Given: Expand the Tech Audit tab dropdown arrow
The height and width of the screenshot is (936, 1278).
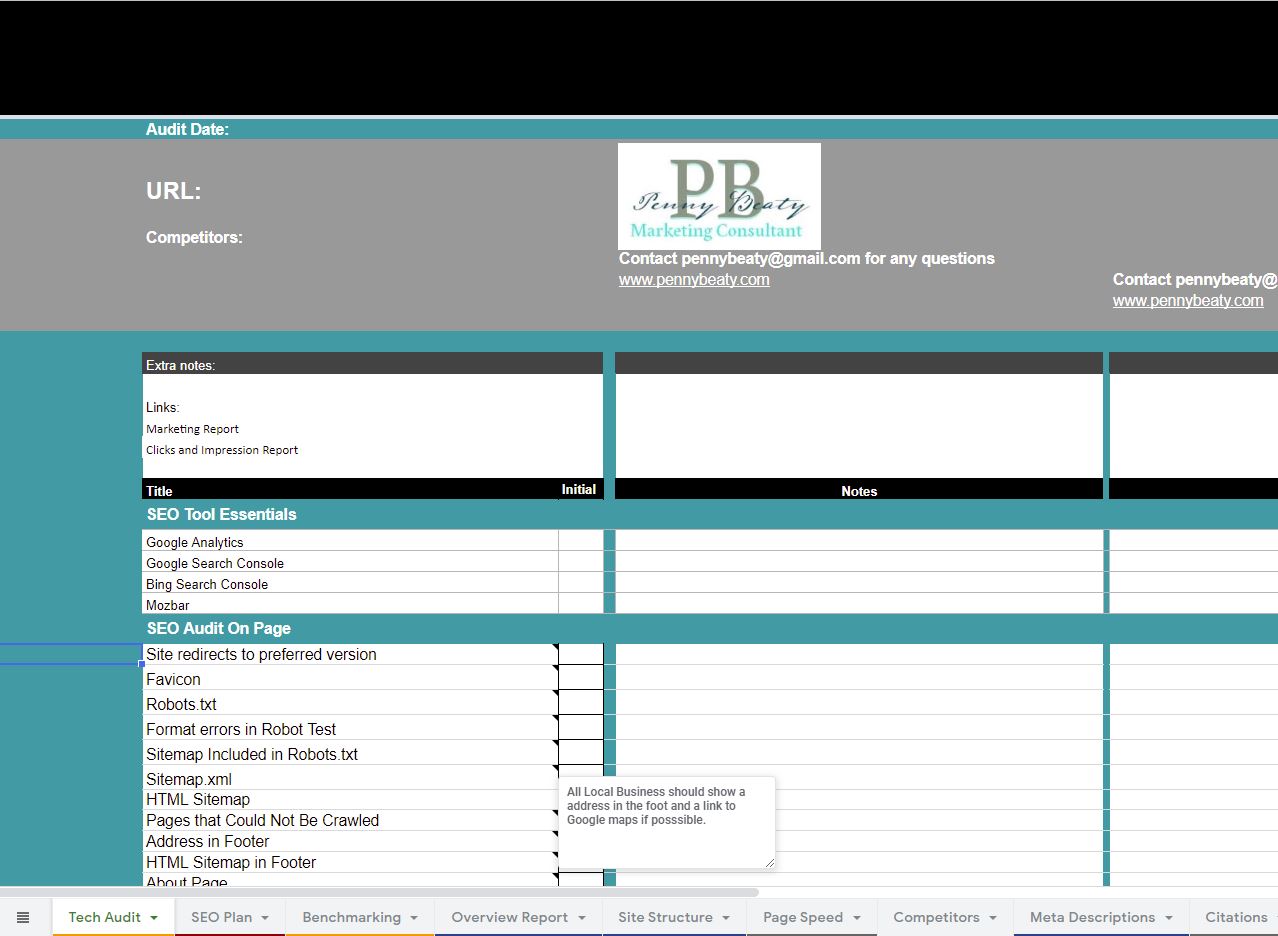Looking at the screenshot, I should pyautogui.click(x=154, y=918).
